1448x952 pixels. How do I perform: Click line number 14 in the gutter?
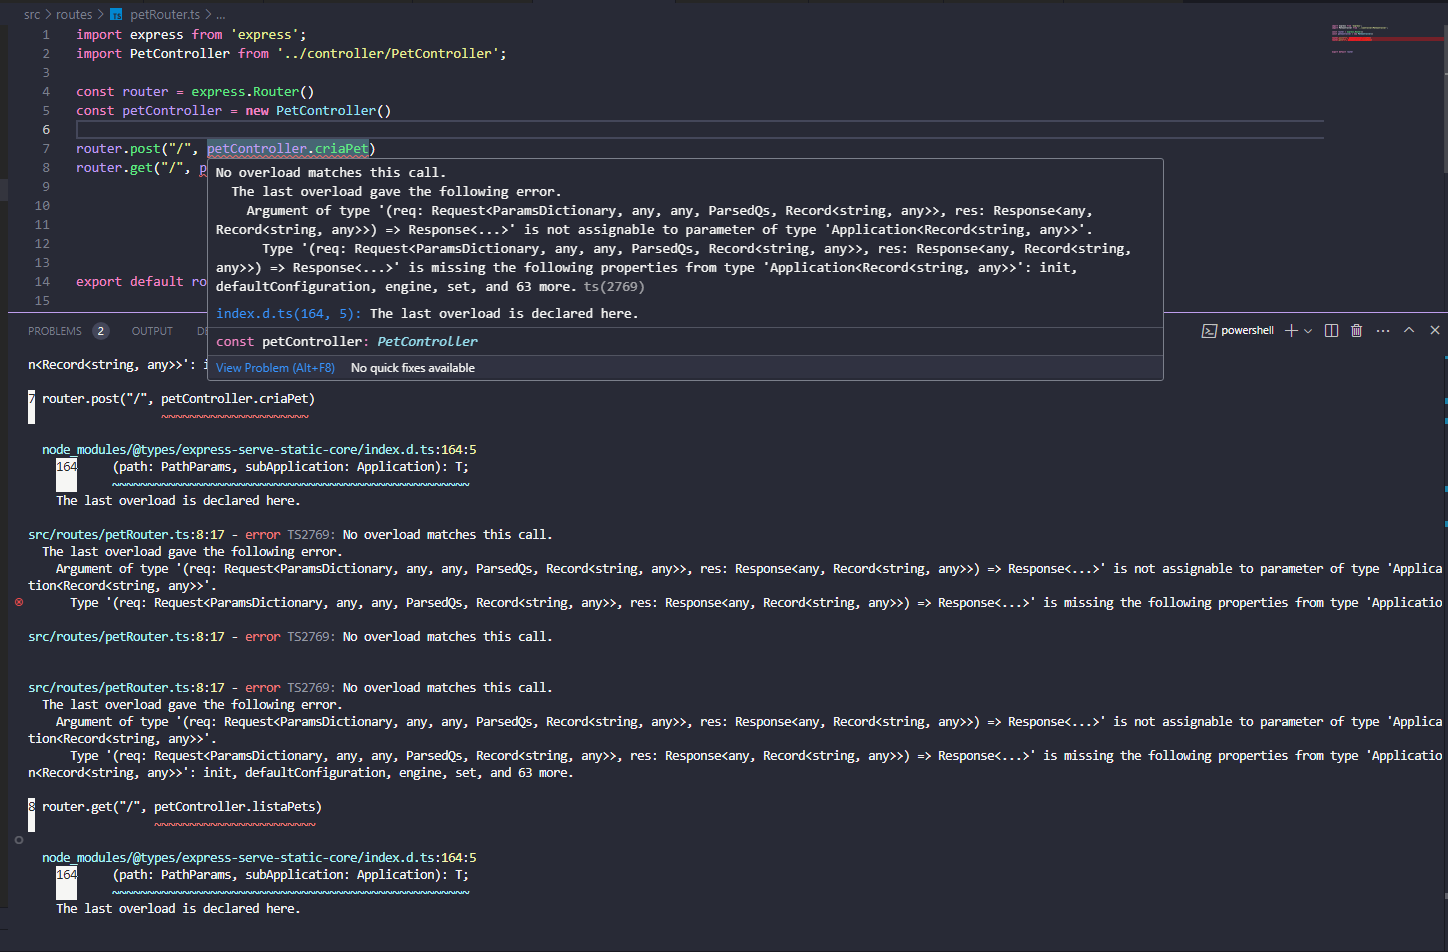click(x=42, y=282)
